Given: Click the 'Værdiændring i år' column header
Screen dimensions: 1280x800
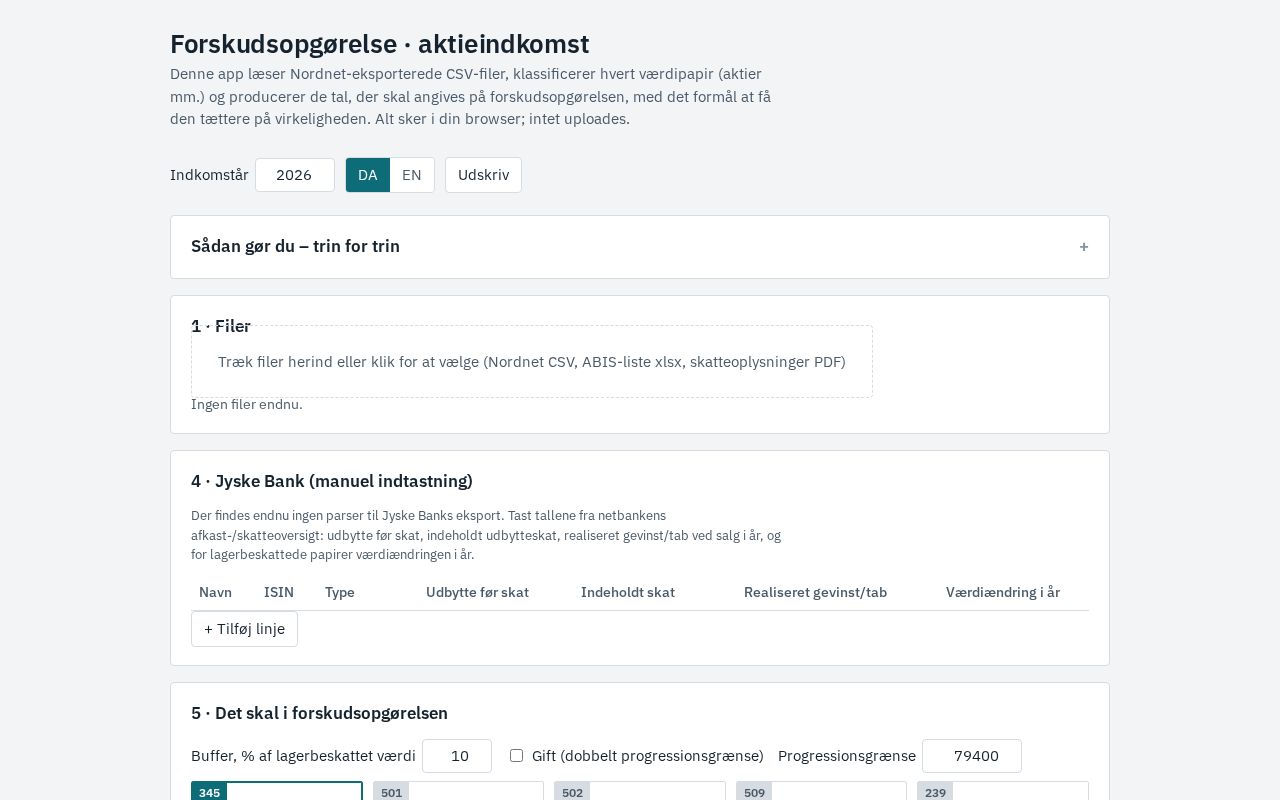Looking at the screenshot, I should [x=1003, y=592].
